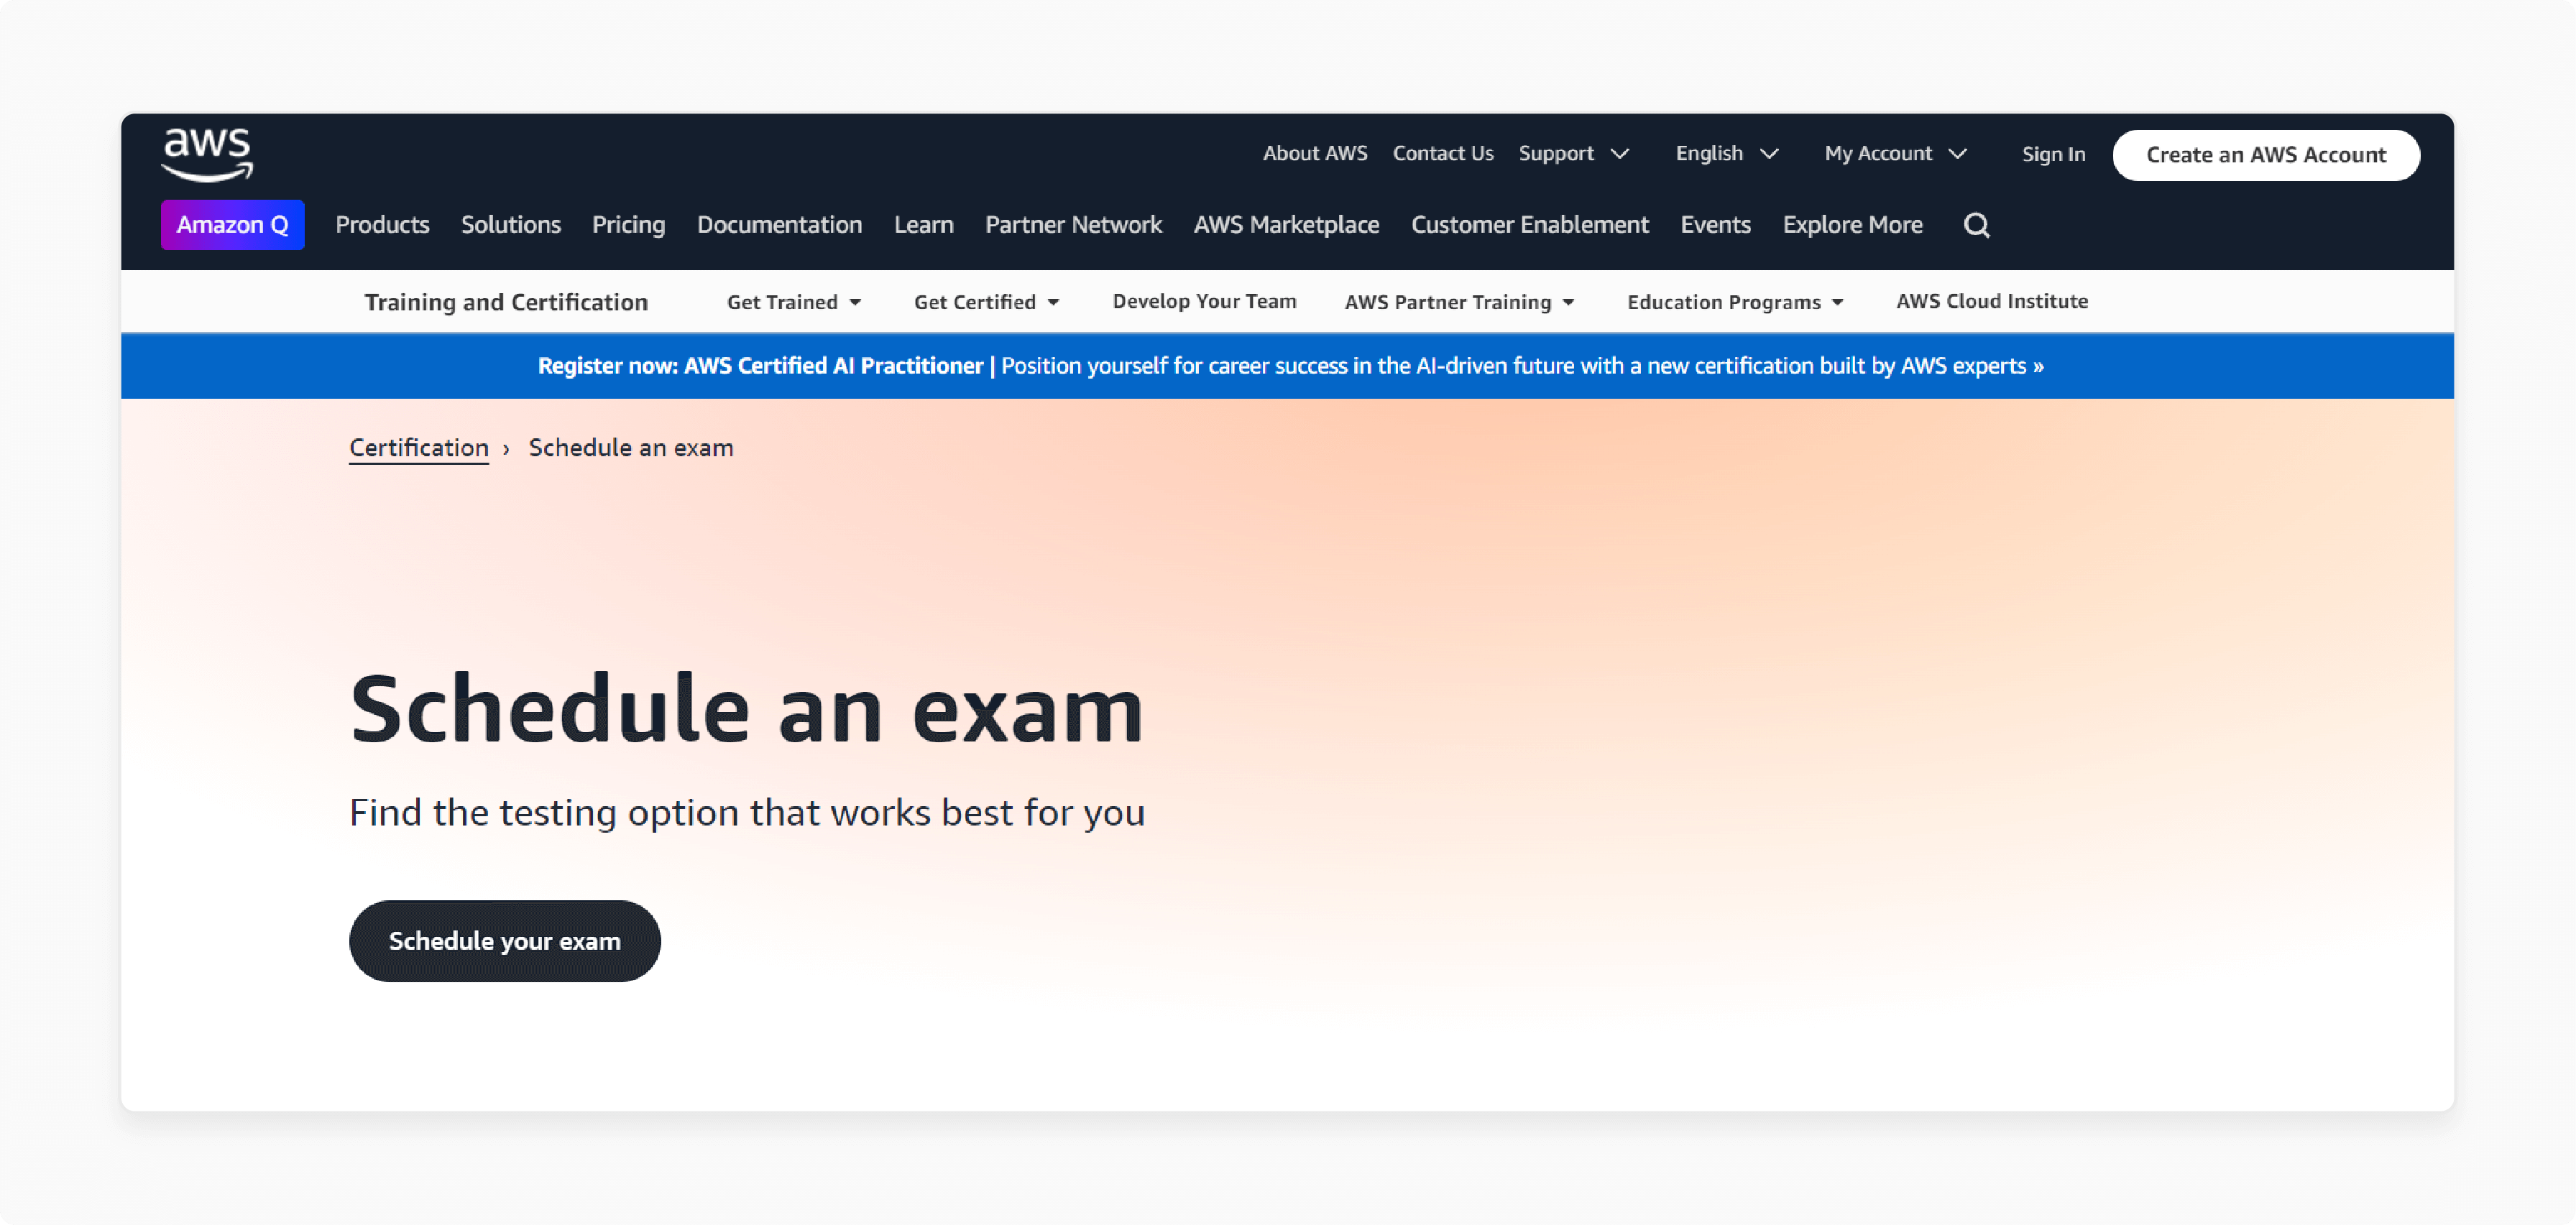Click the Certification breadcrumb link
Screen dimensions: 2576x1225
418,447
